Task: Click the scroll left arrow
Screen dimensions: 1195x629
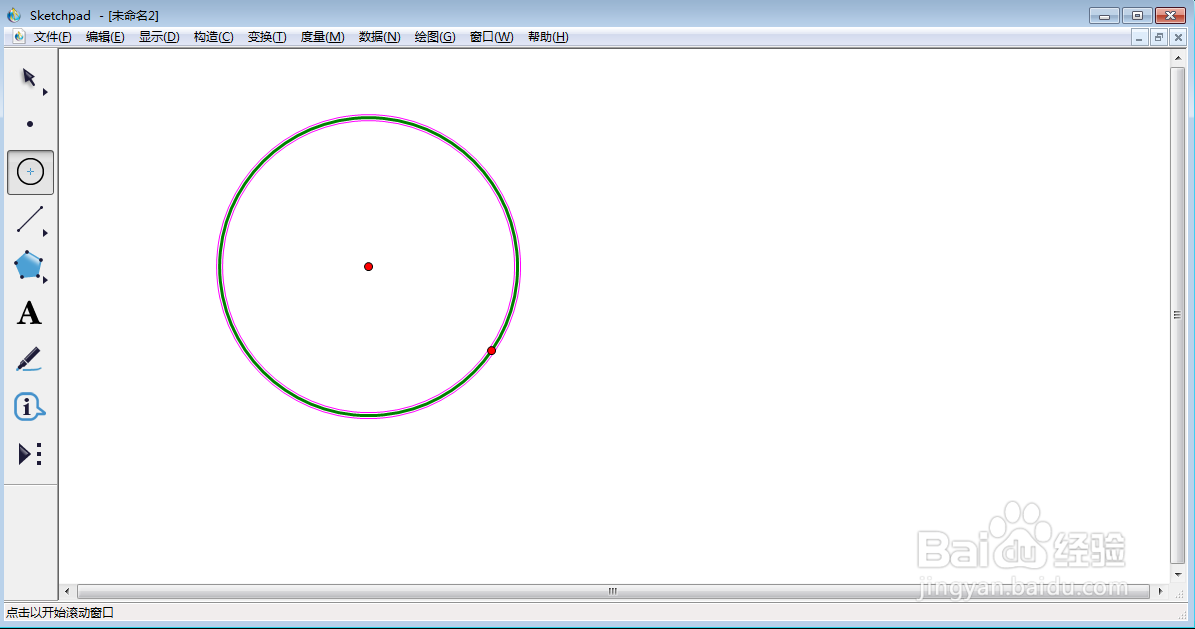Action: coord(67,591)
